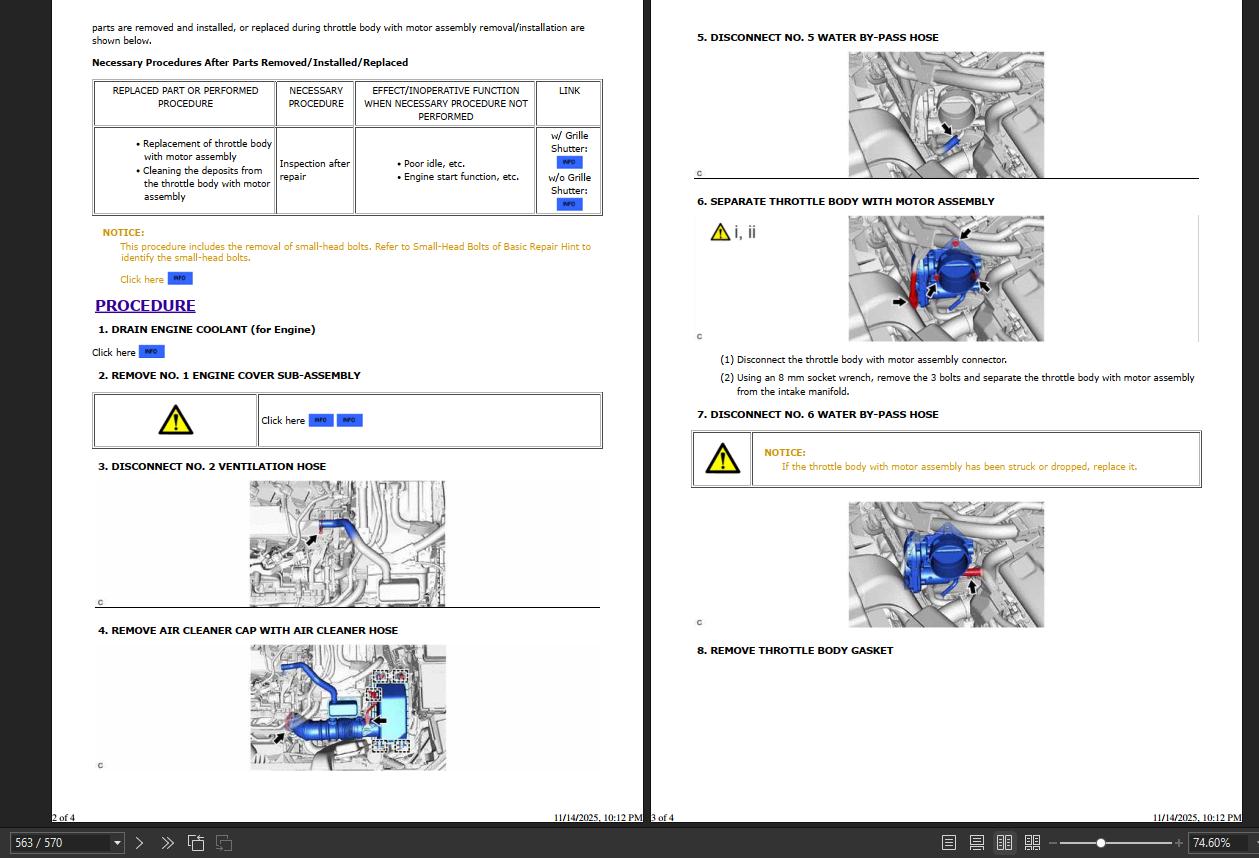Open the w/ Grille Shutter INFO link

[x=569, y=162]
